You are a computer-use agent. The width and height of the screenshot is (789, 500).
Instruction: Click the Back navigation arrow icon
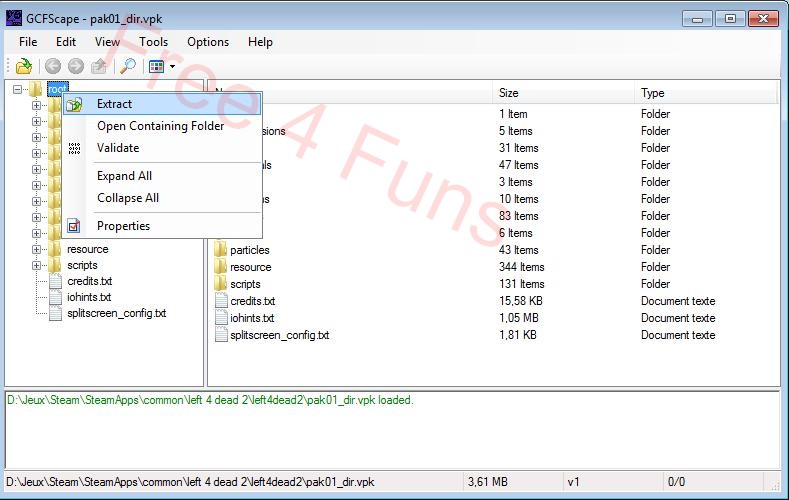53,67
